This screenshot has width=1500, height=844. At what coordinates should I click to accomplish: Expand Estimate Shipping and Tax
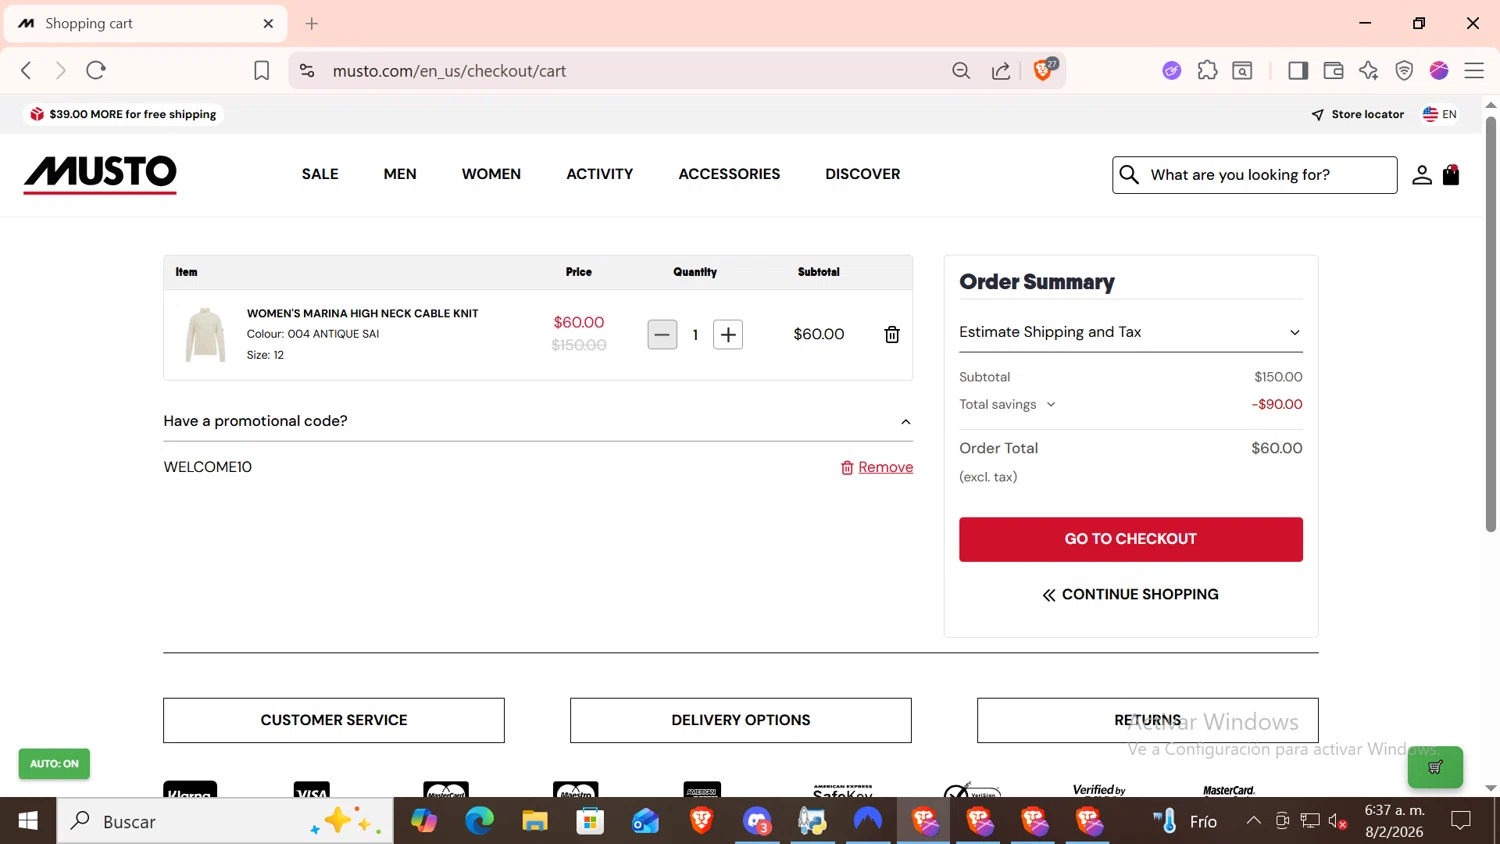pos(1130,332)
